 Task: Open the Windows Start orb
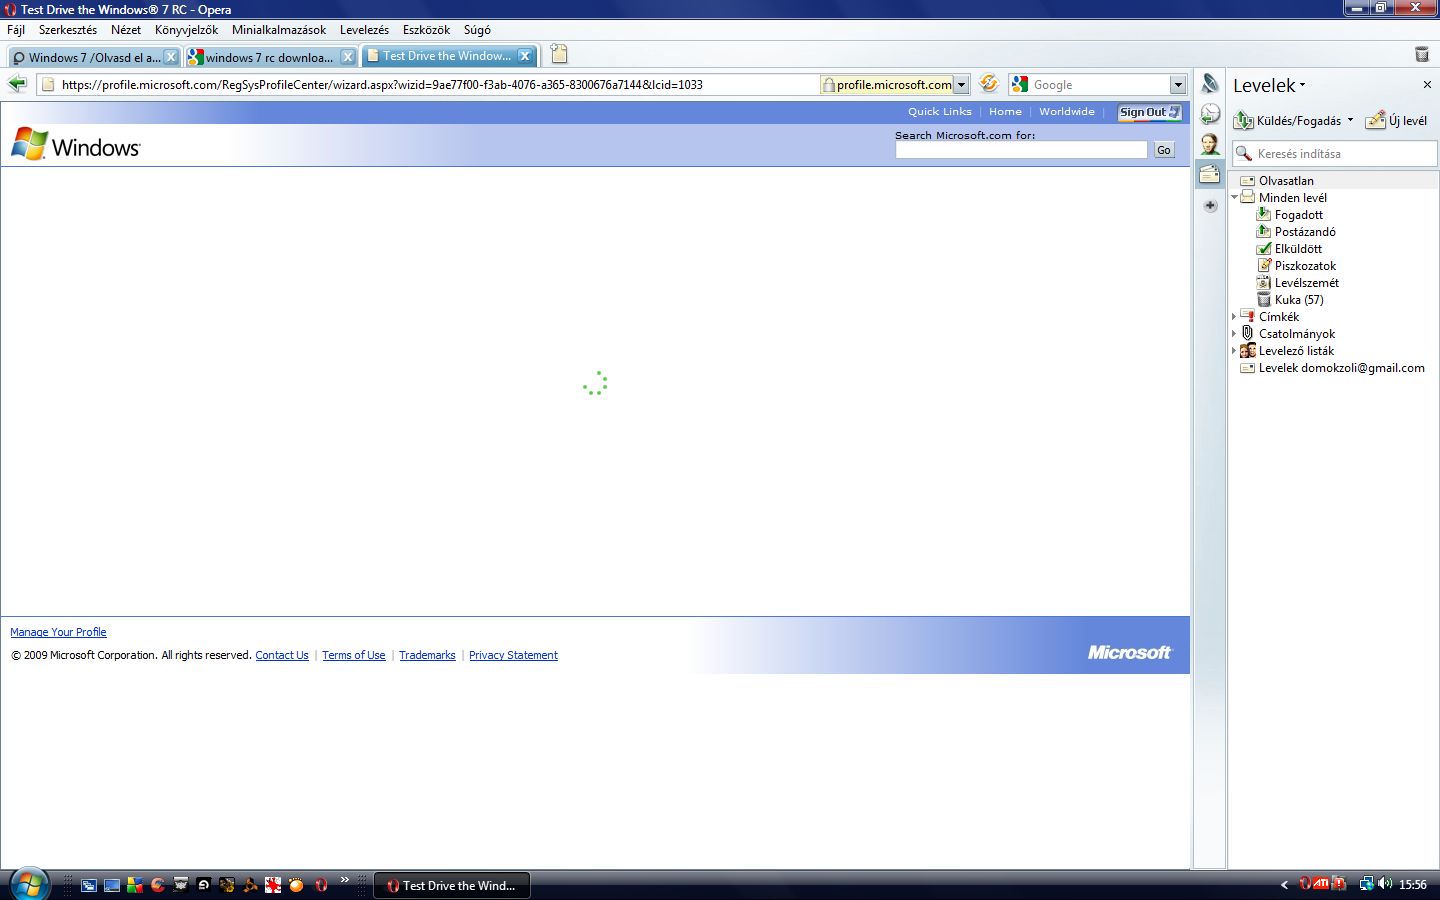(29, 884)
